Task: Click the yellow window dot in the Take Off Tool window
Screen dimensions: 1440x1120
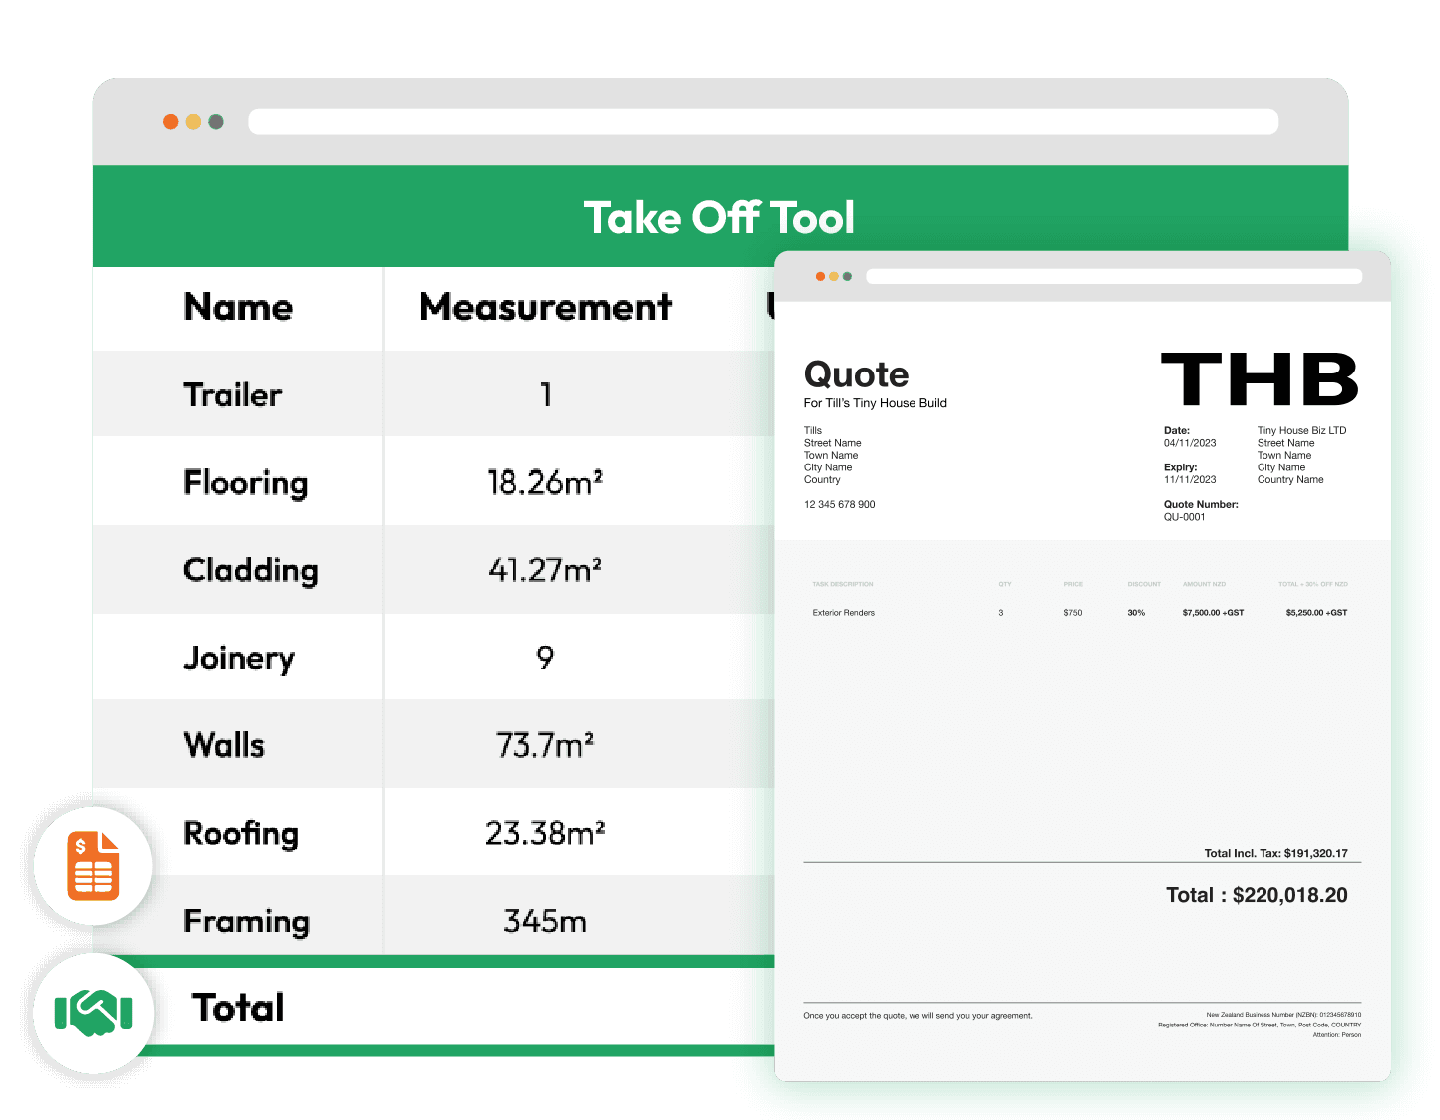Action: [193, 122]
